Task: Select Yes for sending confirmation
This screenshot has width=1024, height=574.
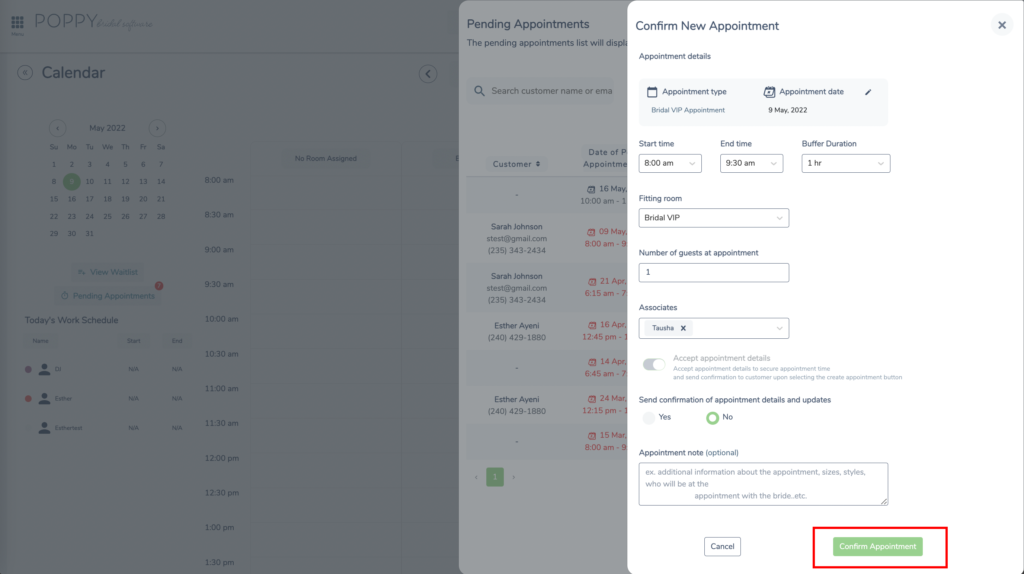Action: click(x=648, y=417)
